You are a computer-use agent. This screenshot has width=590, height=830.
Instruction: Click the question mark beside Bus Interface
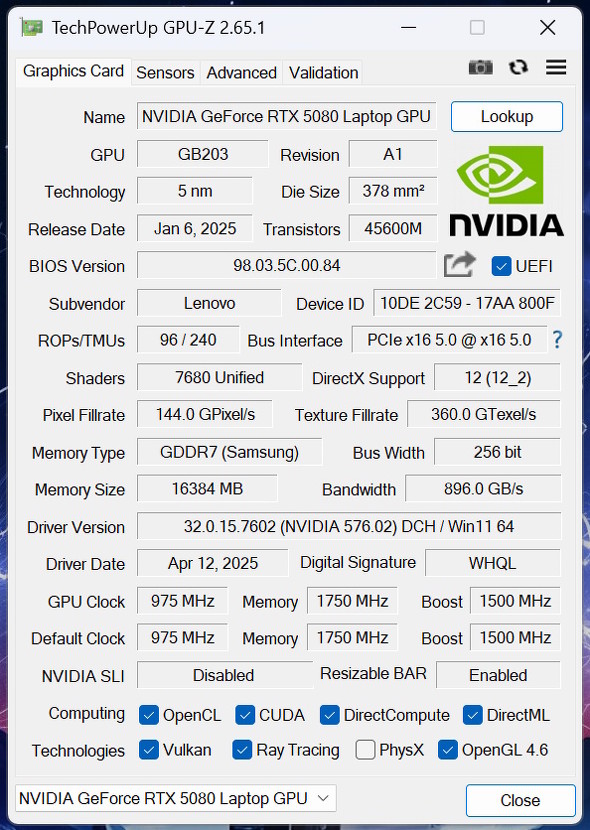tap(557, 340)
